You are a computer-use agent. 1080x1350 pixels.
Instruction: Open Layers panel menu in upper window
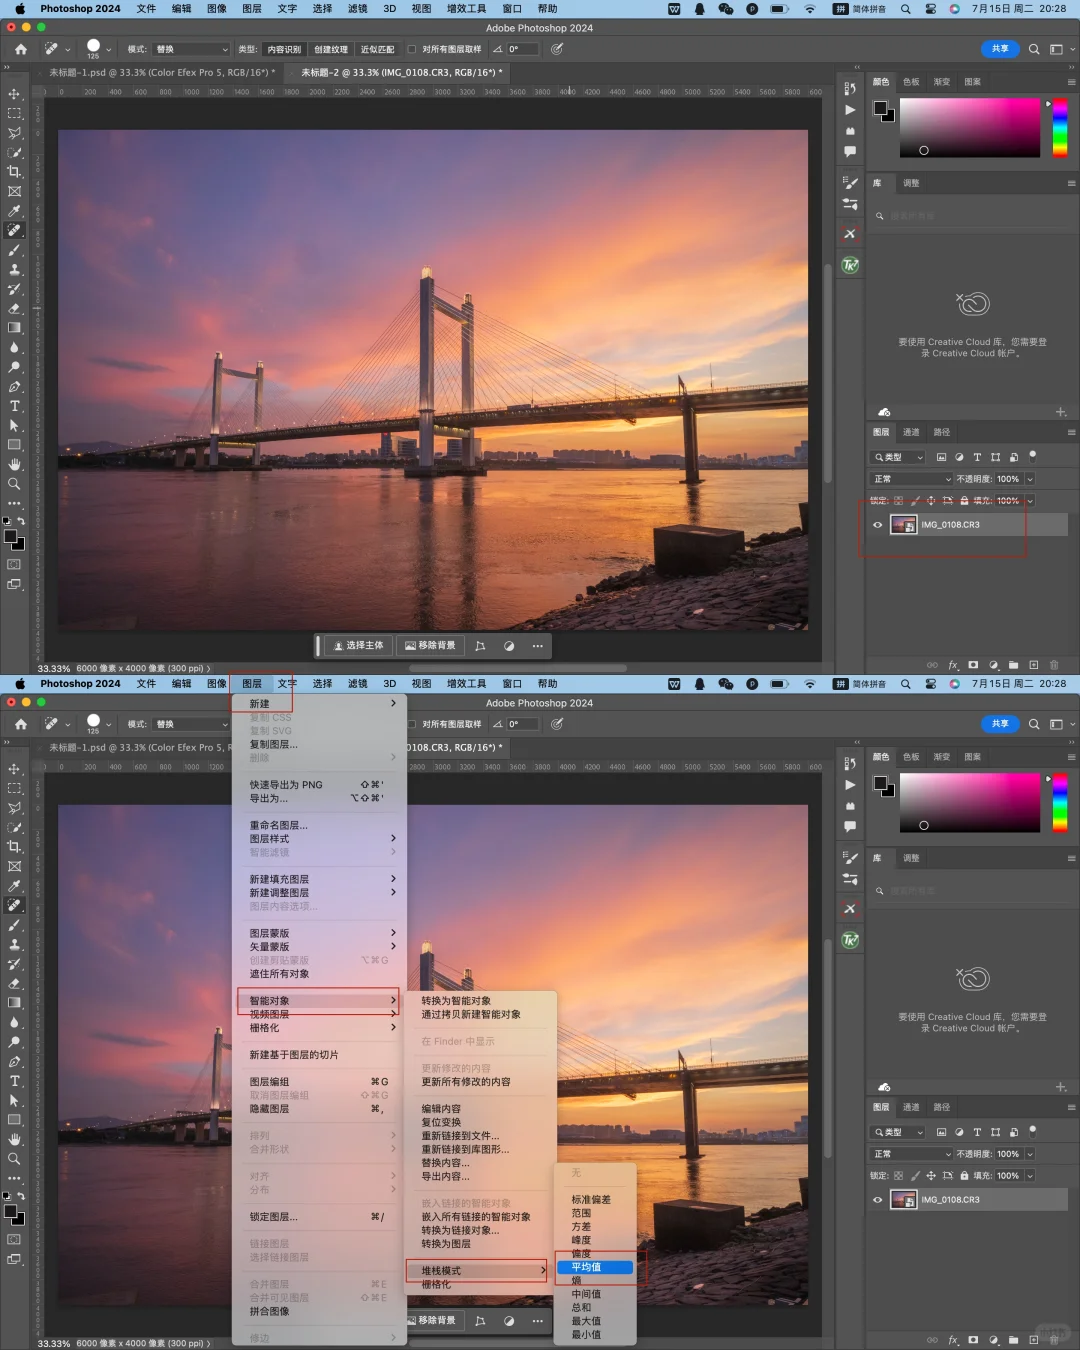pos(1071,433)
